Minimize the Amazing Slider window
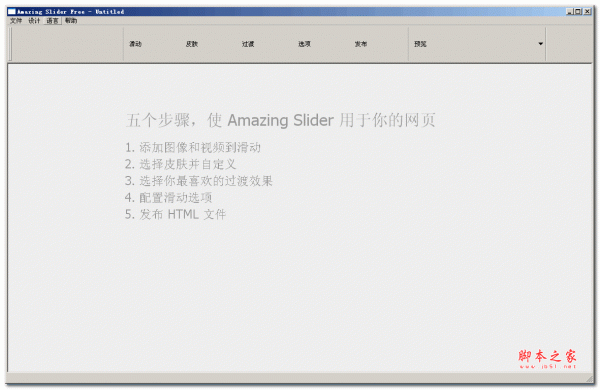The width and height of the screenshot is (600, 390). point(570,12)
